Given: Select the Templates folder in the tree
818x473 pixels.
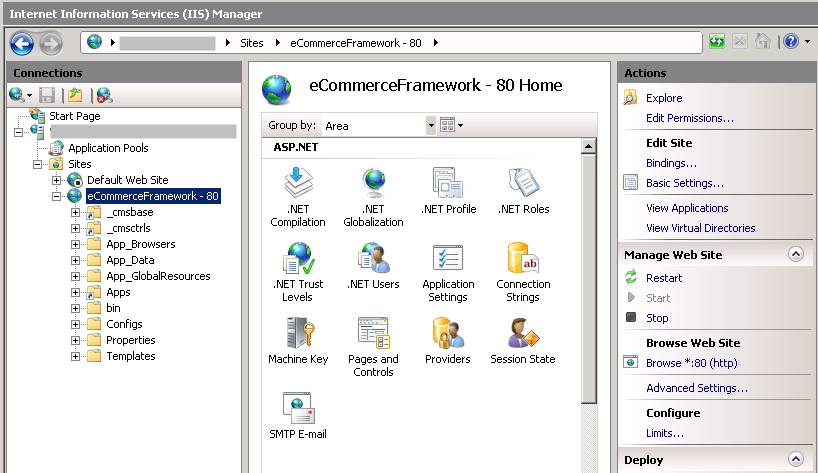Looking at the screenshot, I should click(x=130, y=356).
